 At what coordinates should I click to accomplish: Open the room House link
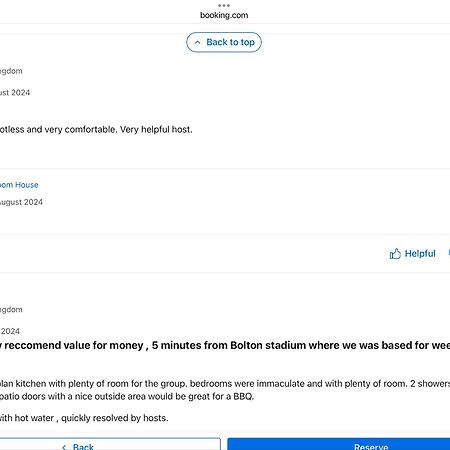[19, 185]
